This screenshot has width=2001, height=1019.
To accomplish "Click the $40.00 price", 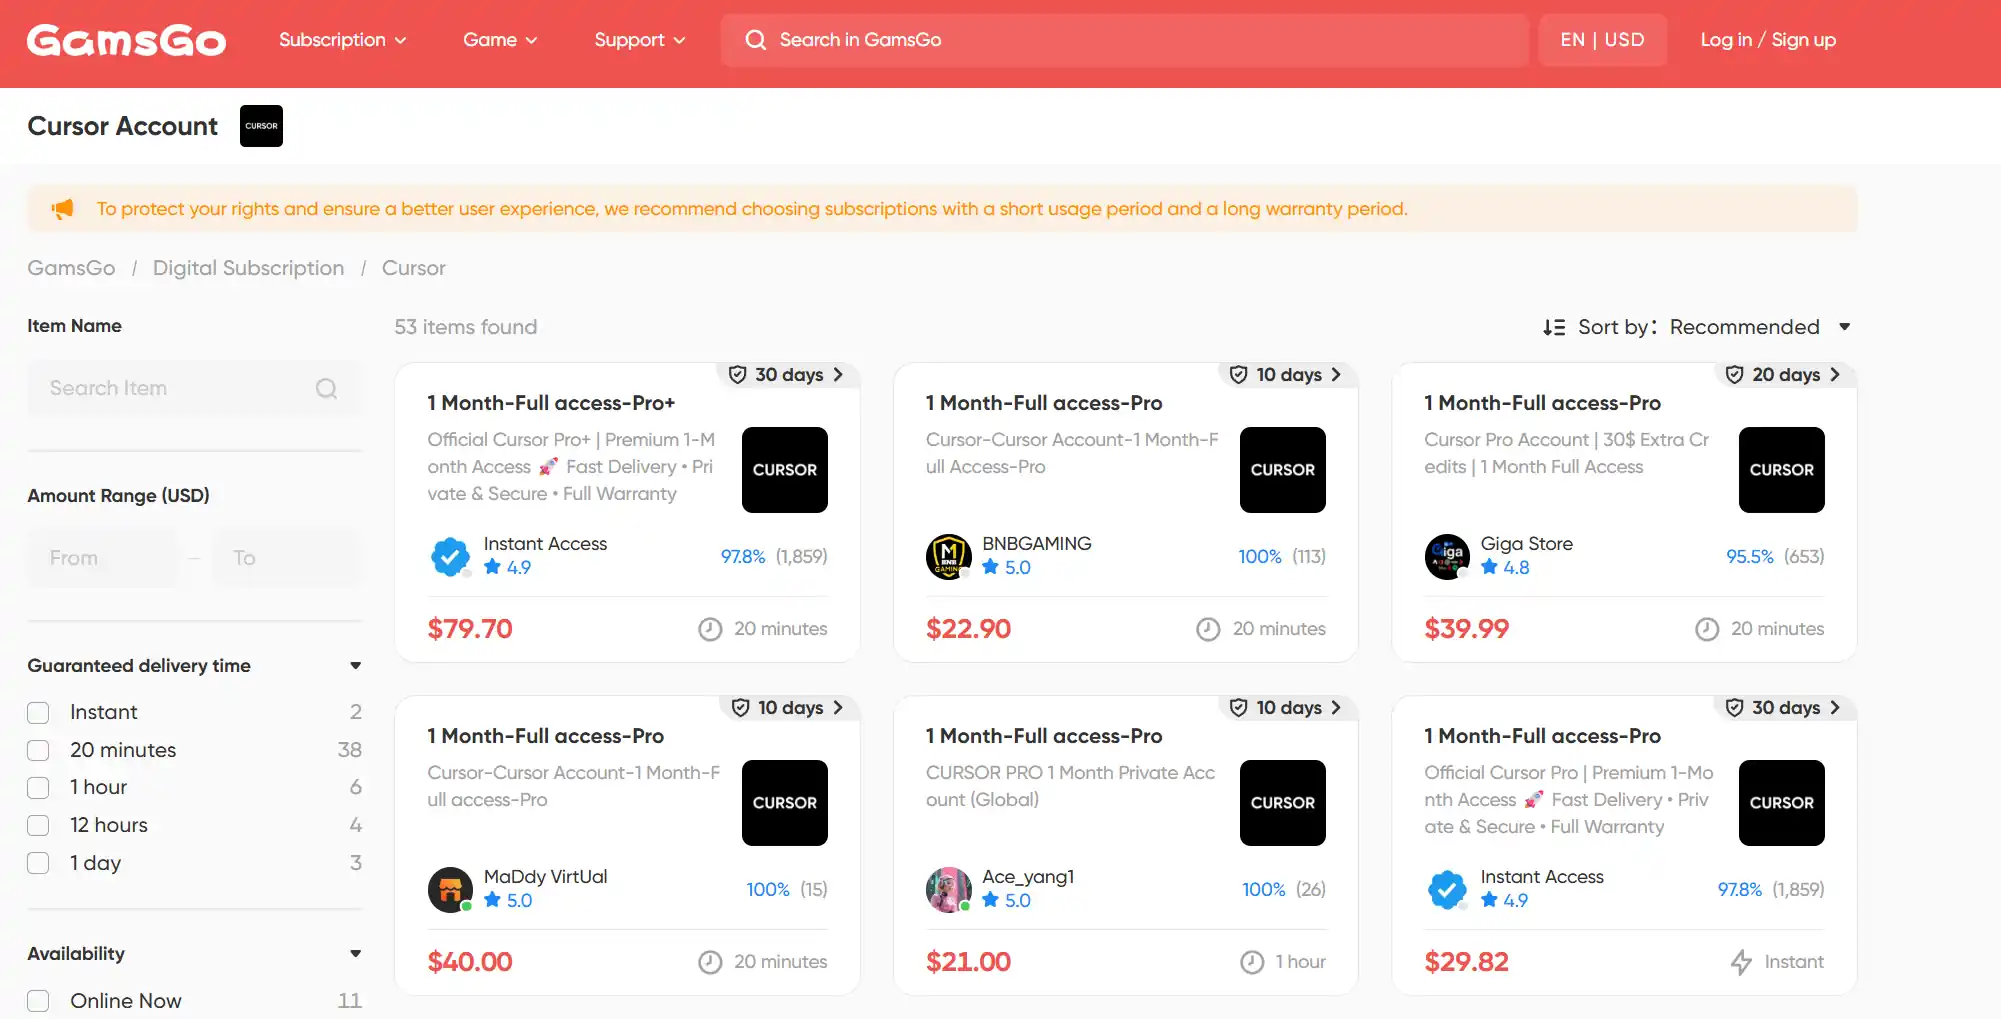I will 470,962.
